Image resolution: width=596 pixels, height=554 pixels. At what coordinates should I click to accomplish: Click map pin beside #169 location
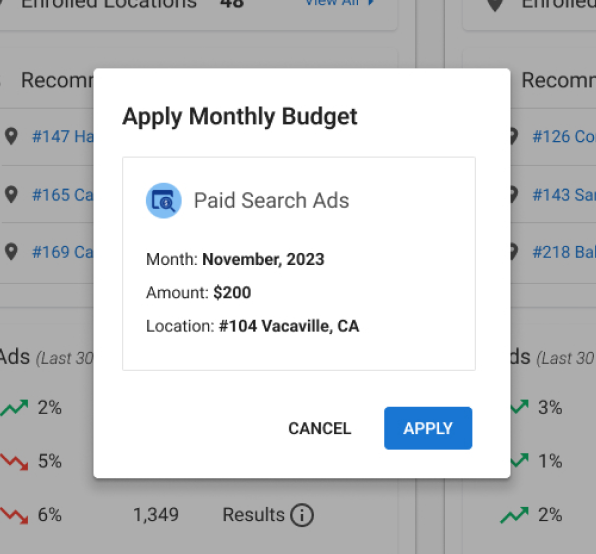coord(11,252)
